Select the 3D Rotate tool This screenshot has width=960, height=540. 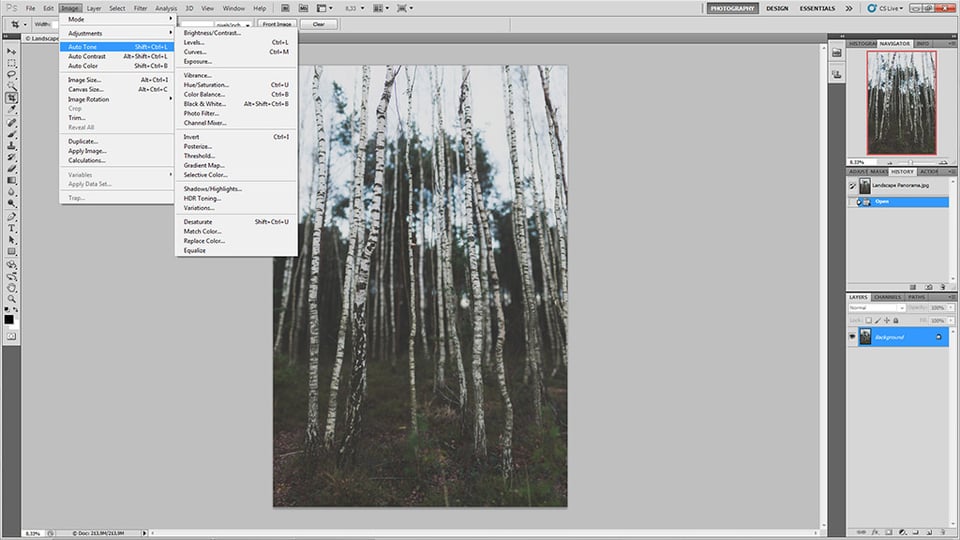11,265
